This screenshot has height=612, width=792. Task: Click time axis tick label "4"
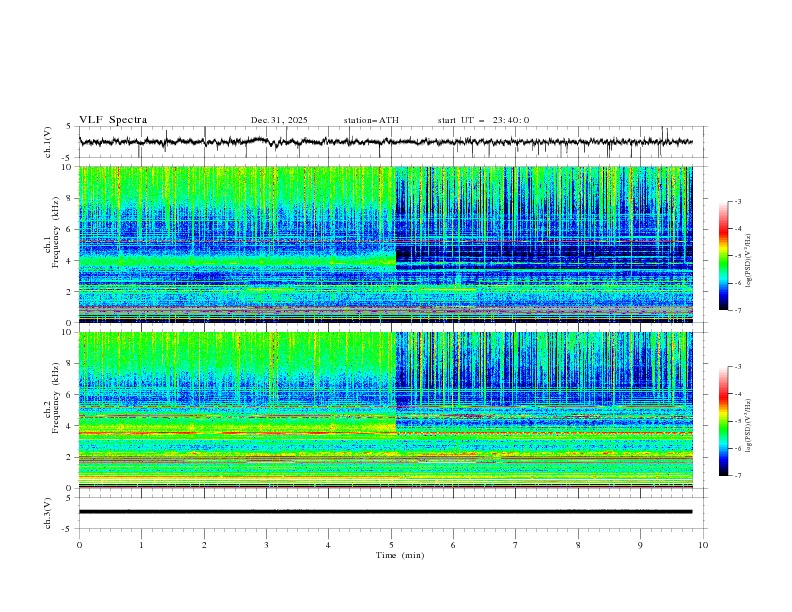[328, 545]
